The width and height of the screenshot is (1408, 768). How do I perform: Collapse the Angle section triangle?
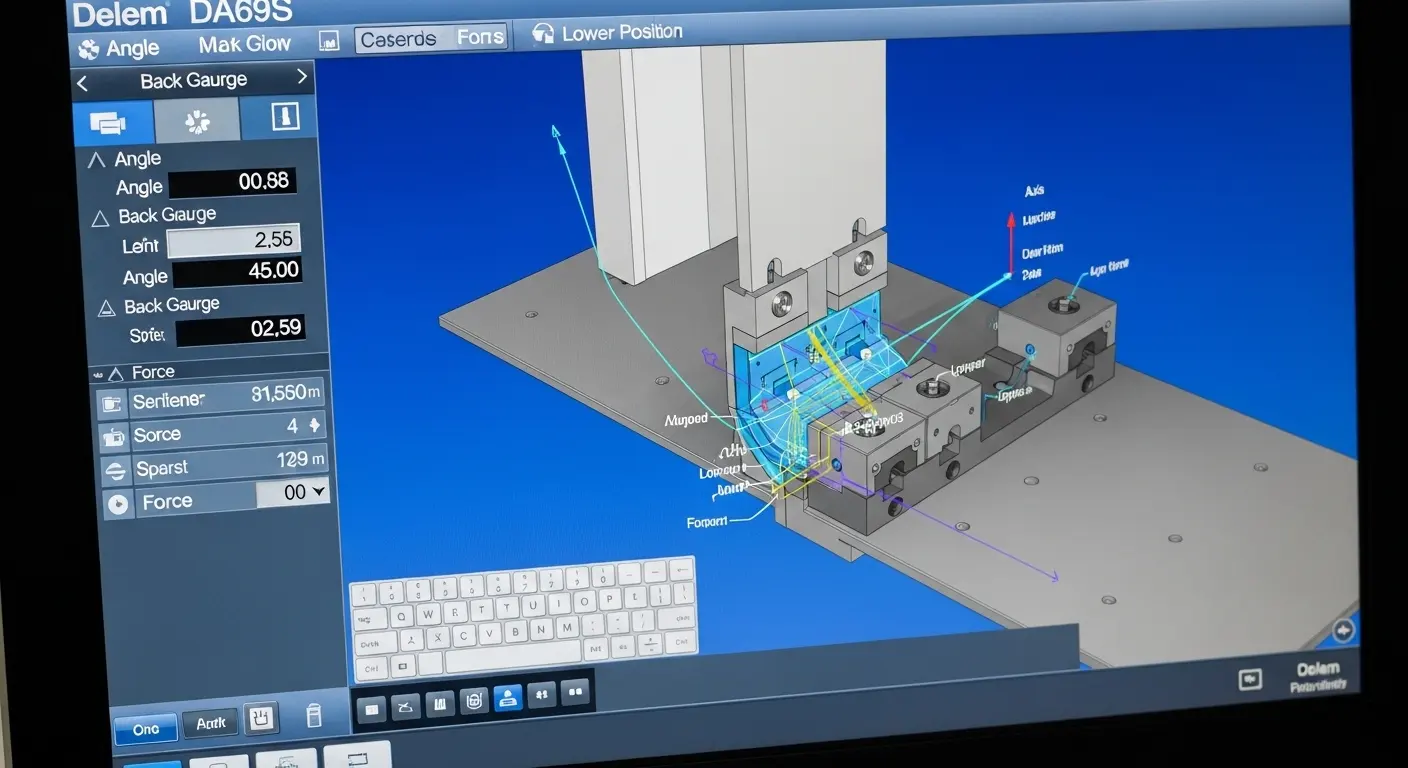tap(96, 160)
